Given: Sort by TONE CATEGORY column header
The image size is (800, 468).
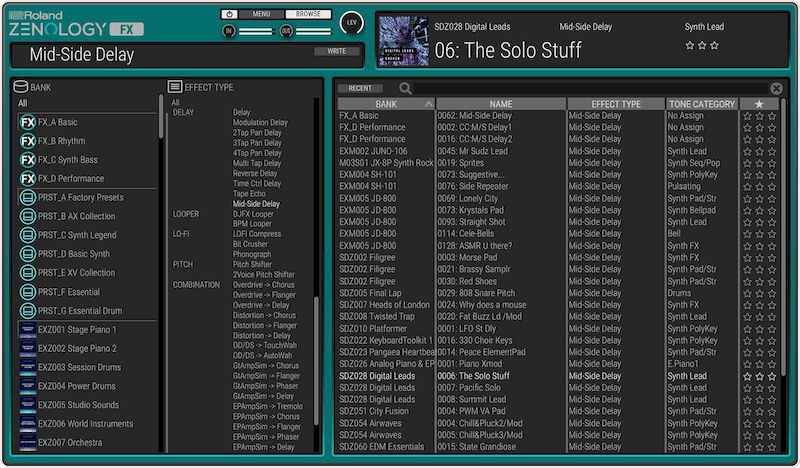Looking at the screenshot, I should tap(702, 104).
